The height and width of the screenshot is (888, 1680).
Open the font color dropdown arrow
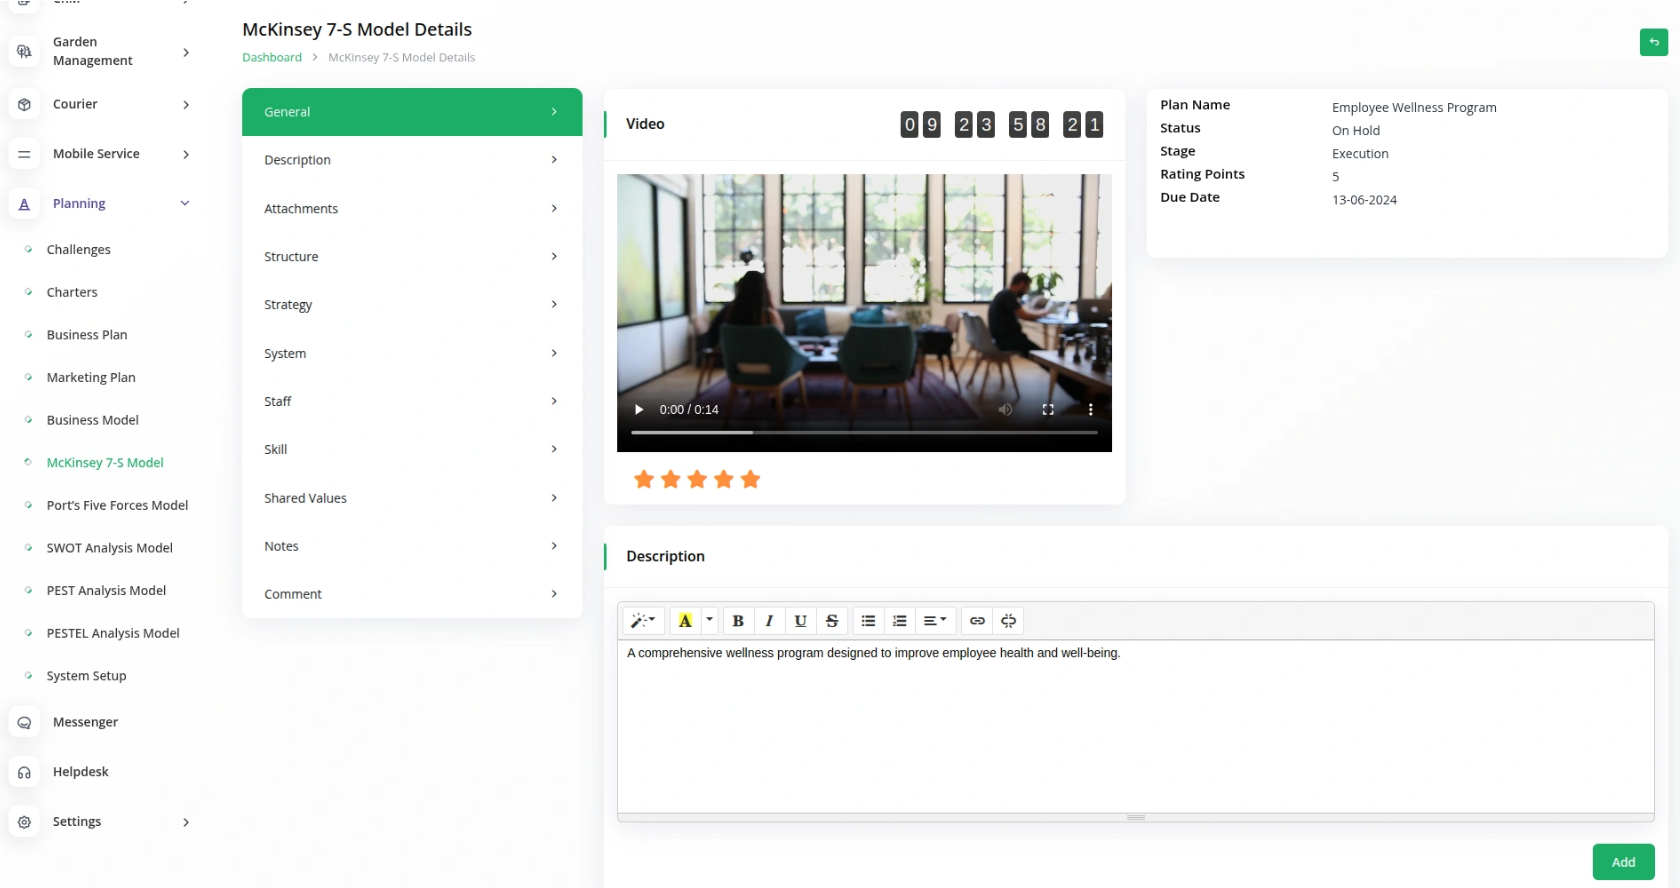click(709, 621)
